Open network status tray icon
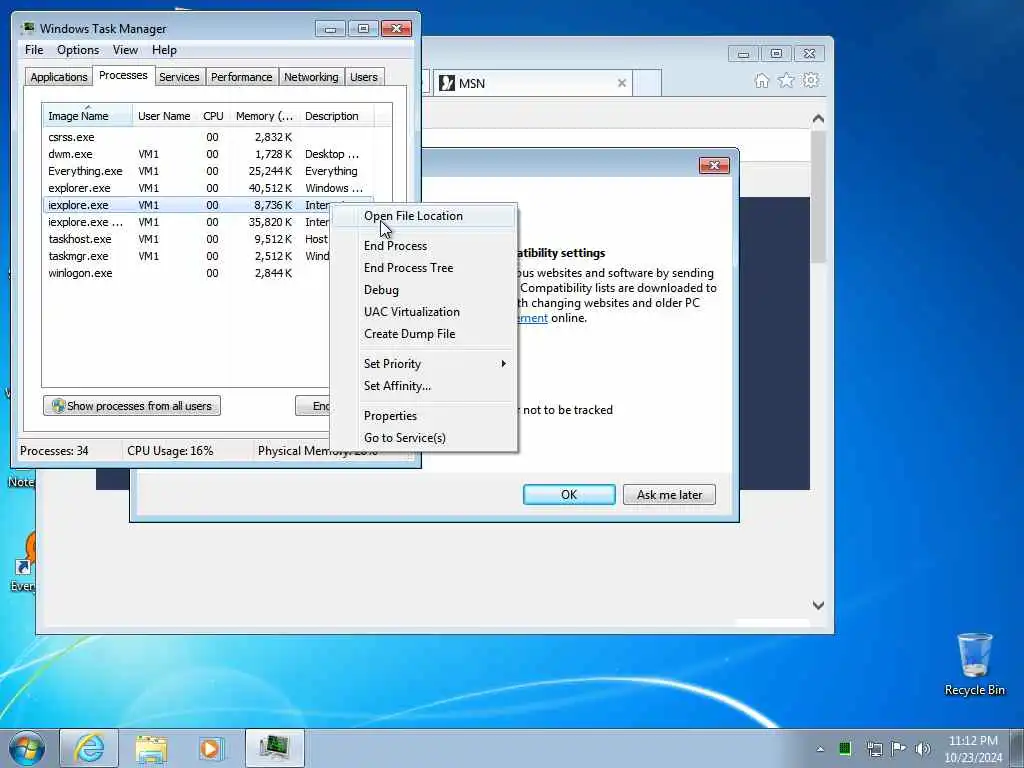Image resolution: width=1024 pixels, height=768 pixels. (874, 748)
